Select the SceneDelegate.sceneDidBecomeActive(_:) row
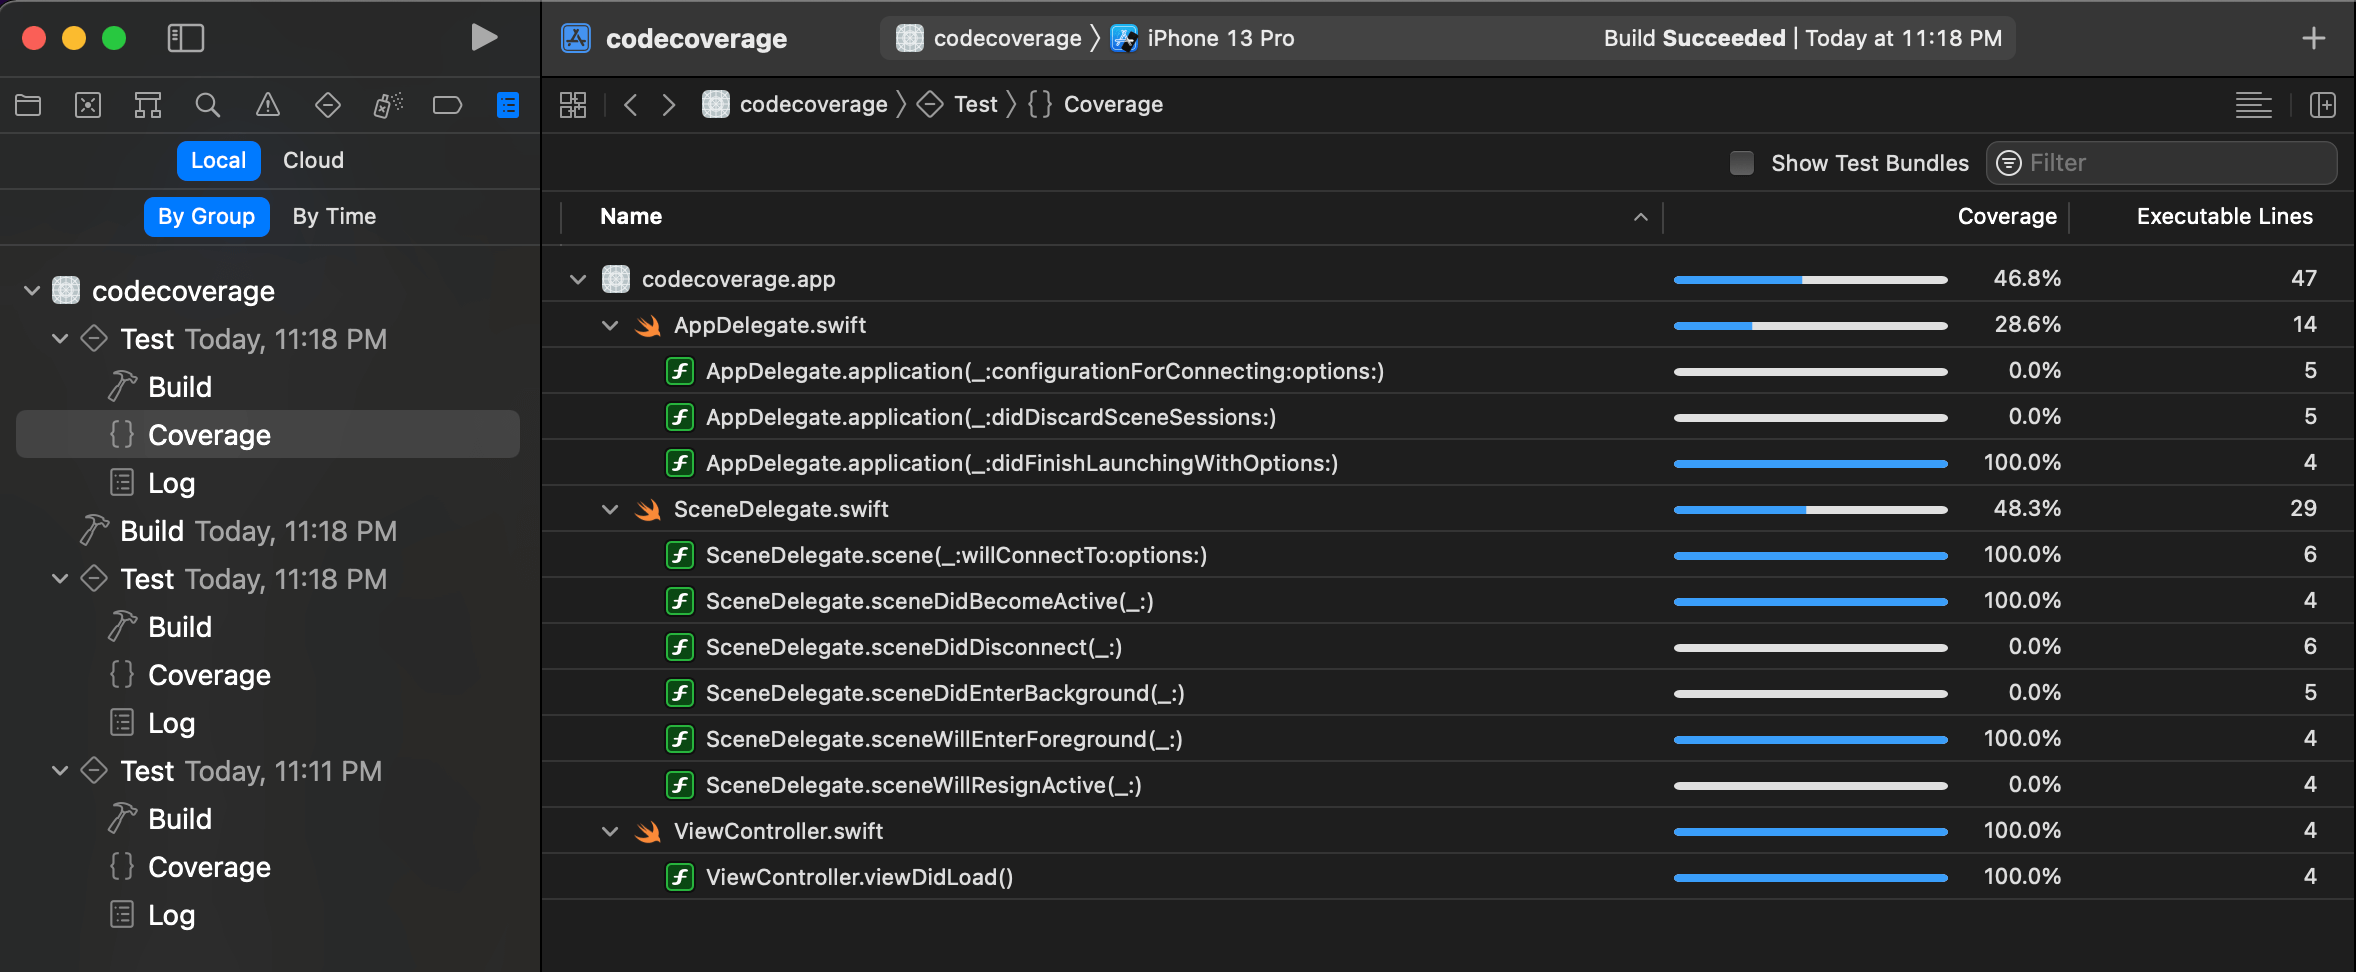The width and height of the screenshot is (2356, 972). 1448,602
